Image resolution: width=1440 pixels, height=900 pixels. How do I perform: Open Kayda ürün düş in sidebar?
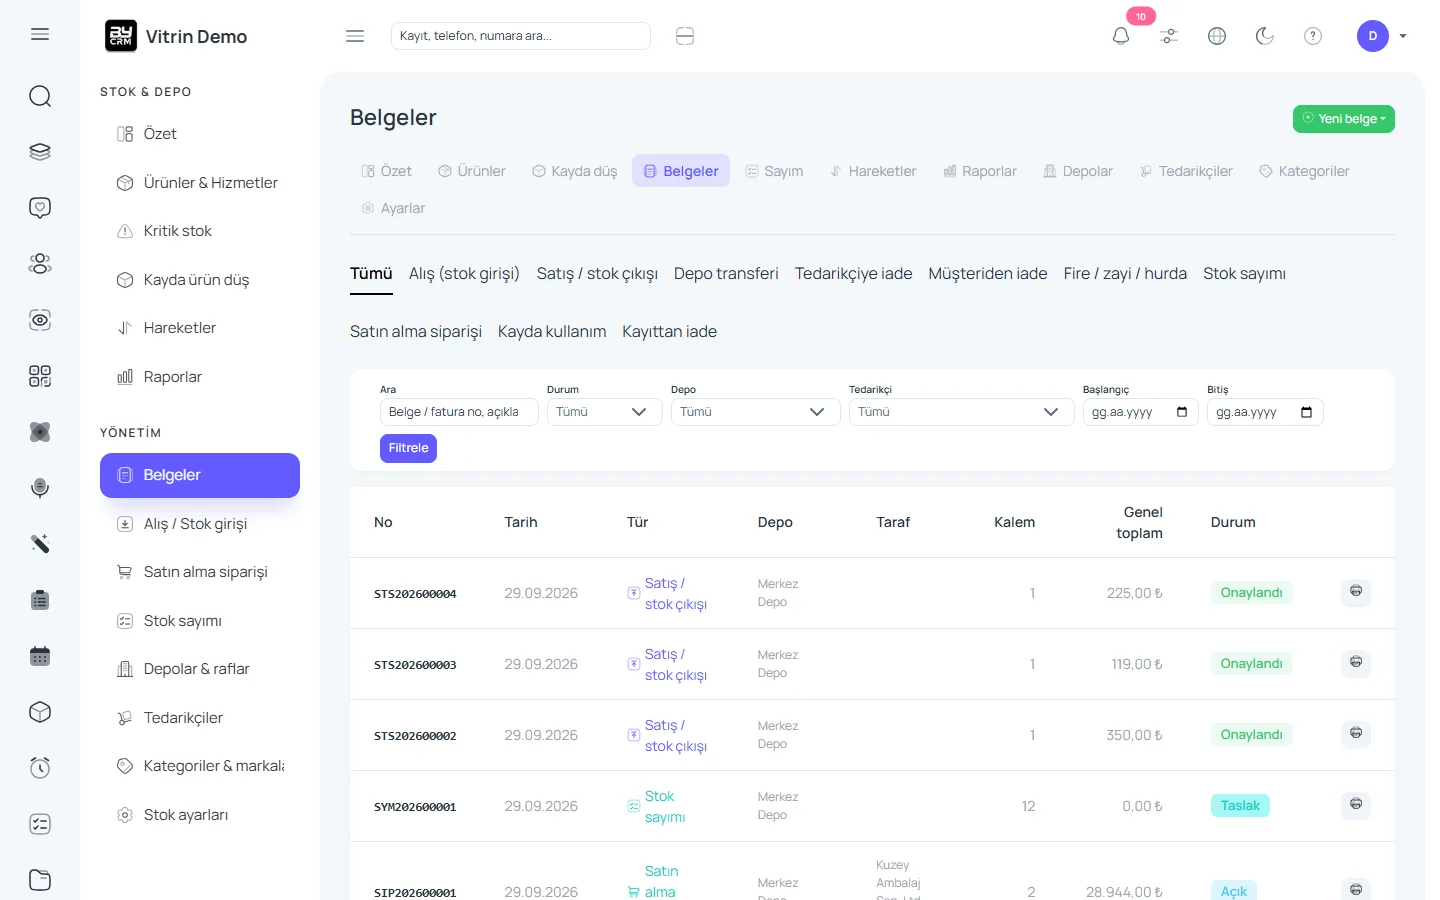(200, 280)
